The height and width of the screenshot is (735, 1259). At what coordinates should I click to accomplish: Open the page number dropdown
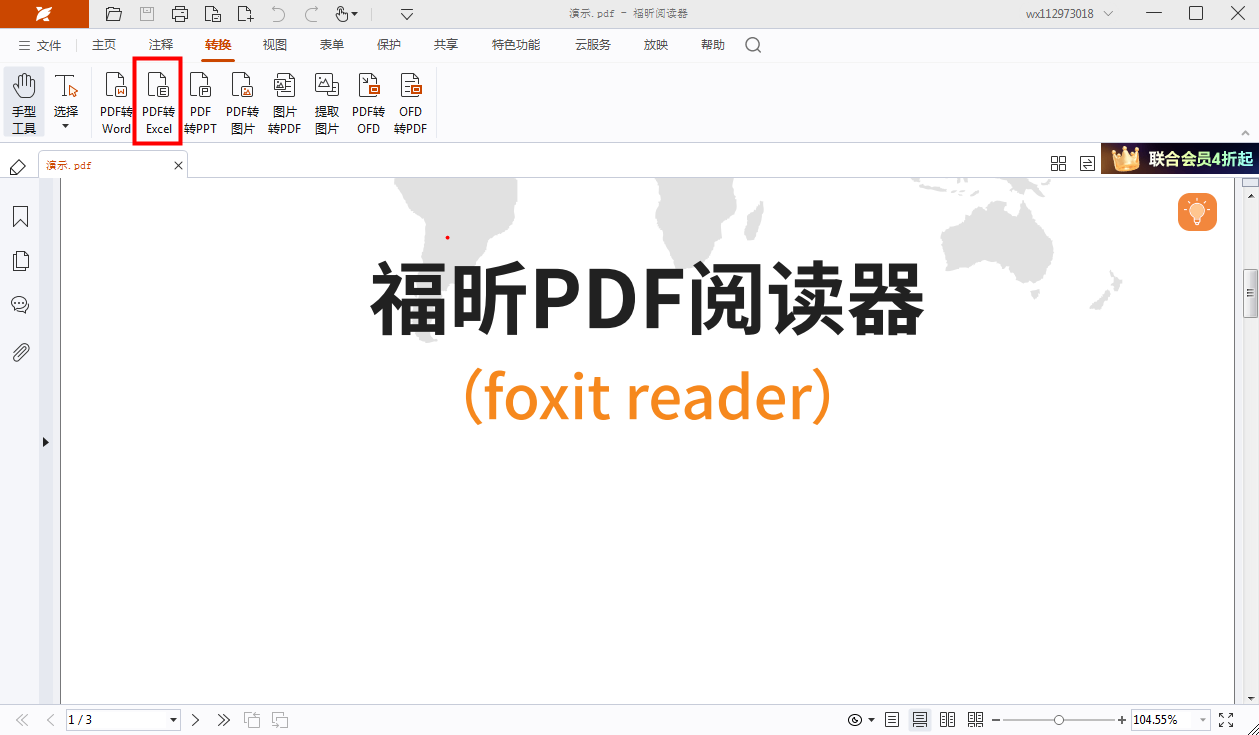[173, 720]
